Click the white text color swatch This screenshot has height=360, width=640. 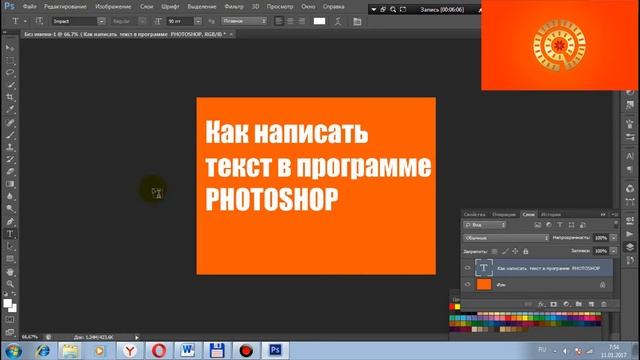pyautogui.click(x=319, y=21)
